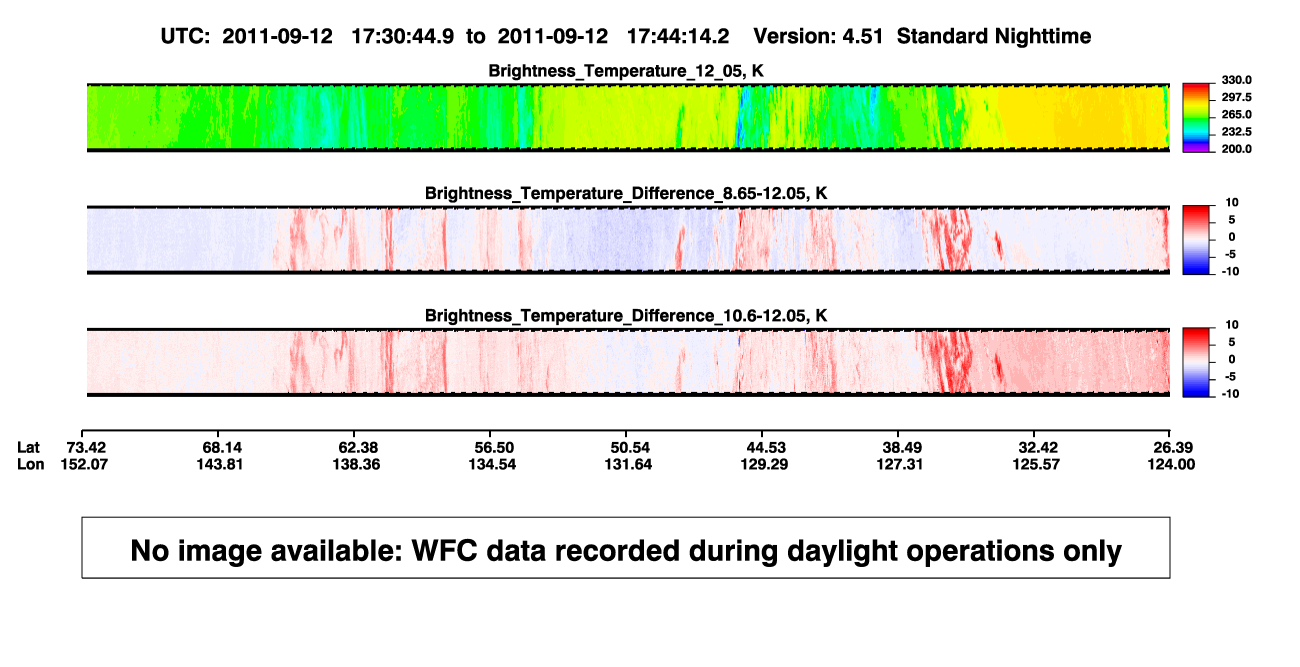
Task: Click longitude value 152.07
Action: coord(87,465)
